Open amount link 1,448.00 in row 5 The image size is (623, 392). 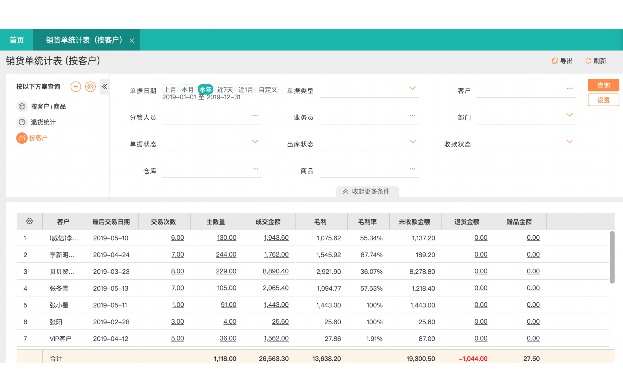pos(276,305)
